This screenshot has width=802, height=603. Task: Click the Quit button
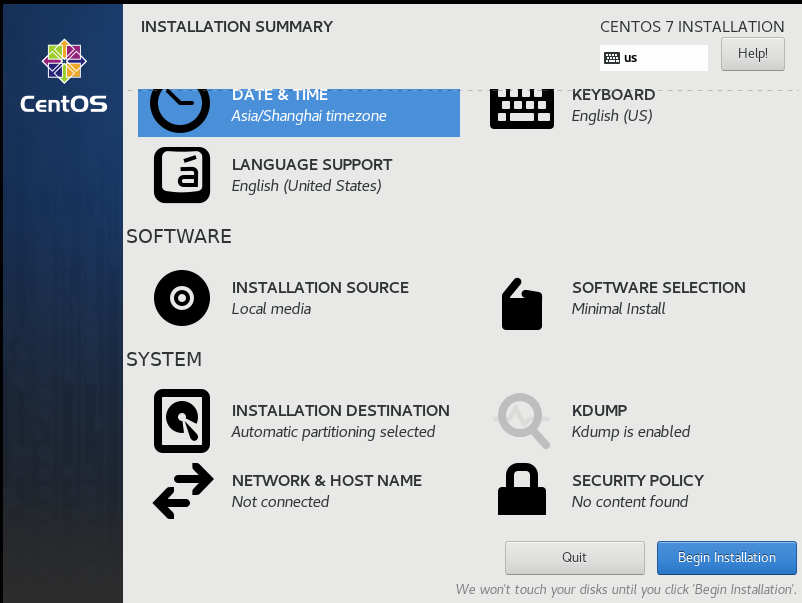click(x=574, y=557)
